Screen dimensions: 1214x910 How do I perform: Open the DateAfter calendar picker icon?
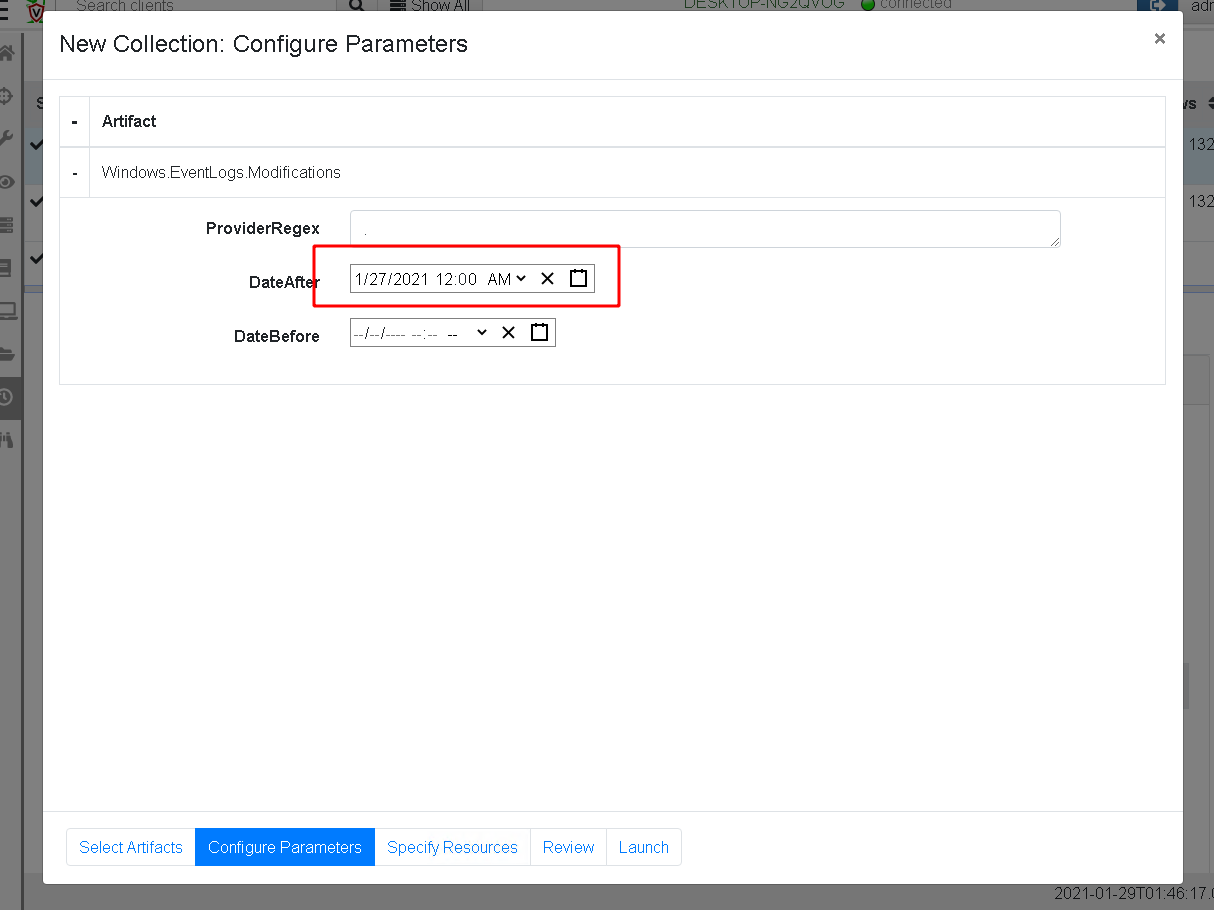578,279
